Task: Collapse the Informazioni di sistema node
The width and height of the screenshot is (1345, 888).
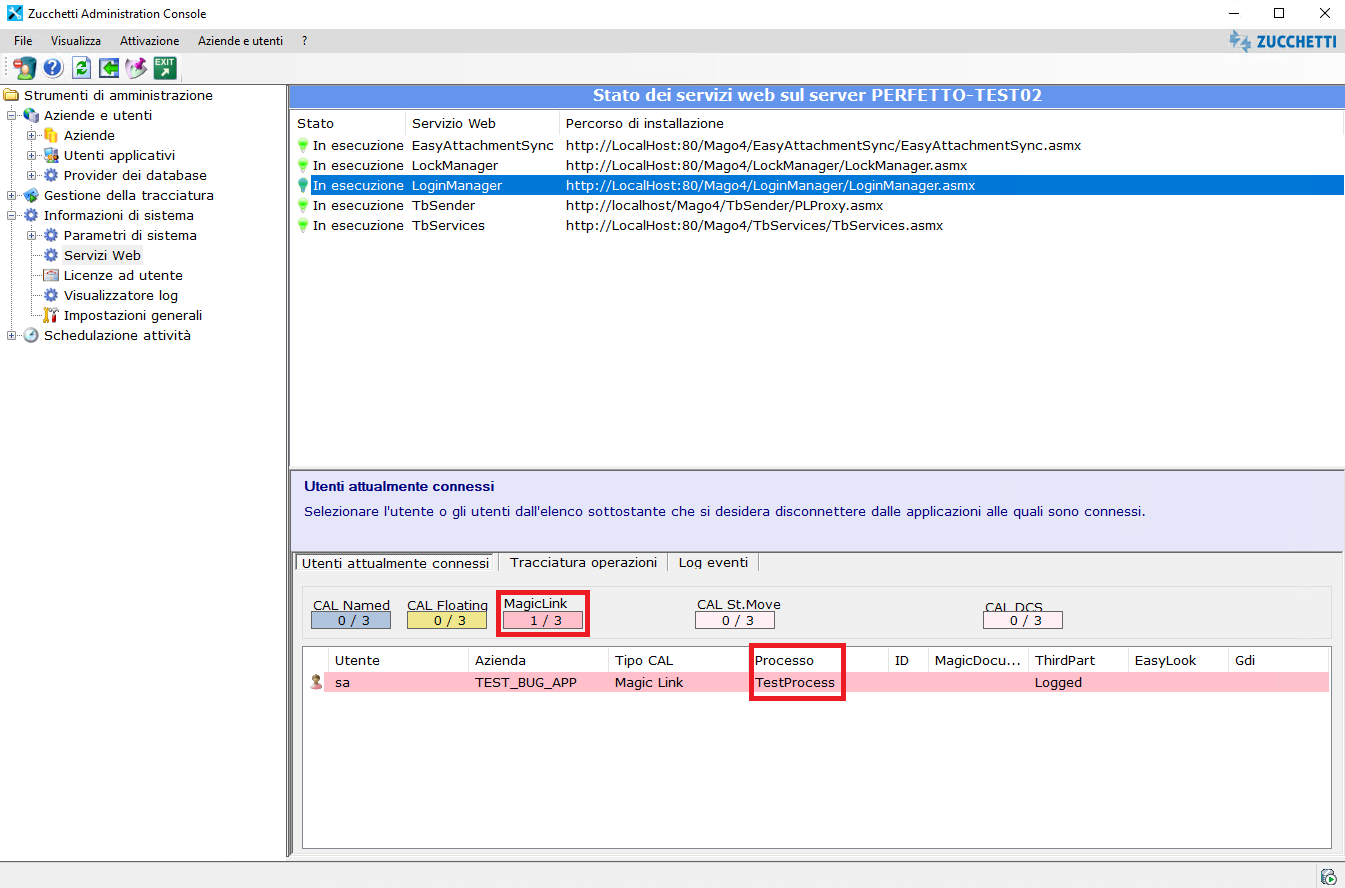Action: pyautogui.click(x=12, y=215)
